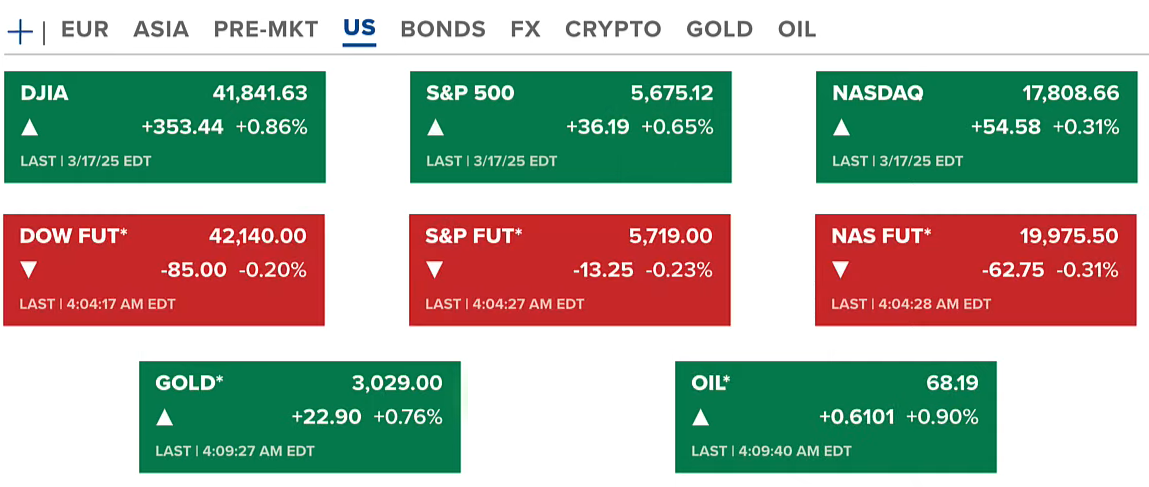Click the GOLD up arrow icon
Image resolution: width=1149 pixels, height=487 pixels.
pos(165,417)
